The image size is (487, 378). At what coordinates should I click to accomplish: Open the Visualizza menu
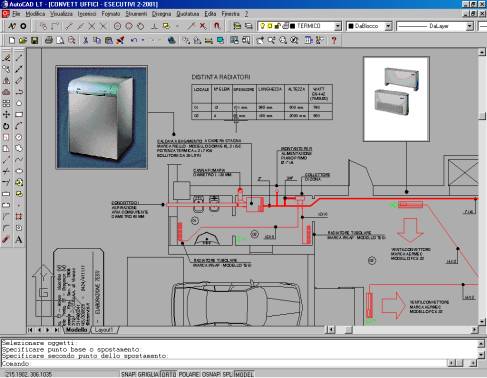(x=61, y=14)
